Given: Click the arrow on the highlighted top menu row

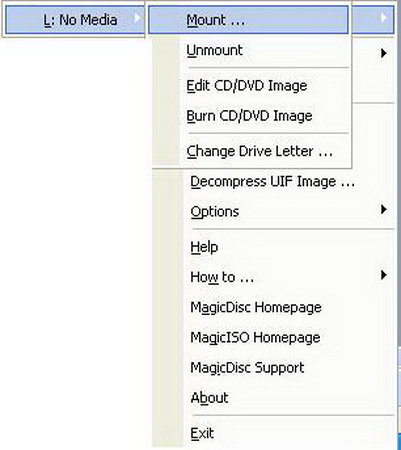Looking at the screenshot, I should coord(384,17).
